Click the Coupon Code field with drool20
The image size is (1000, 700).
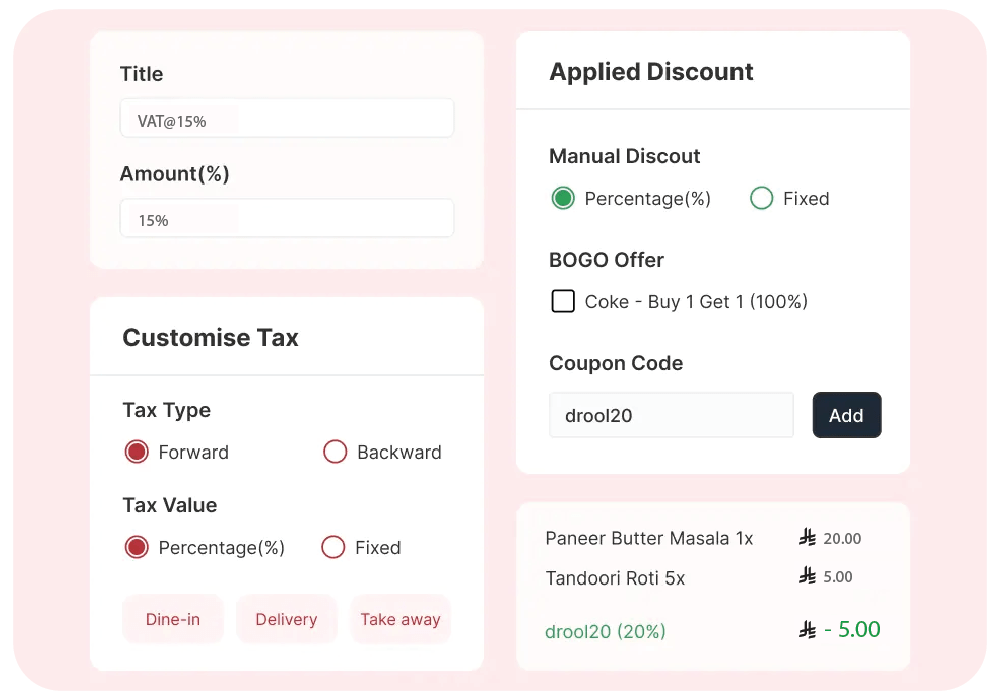(671, 415)
